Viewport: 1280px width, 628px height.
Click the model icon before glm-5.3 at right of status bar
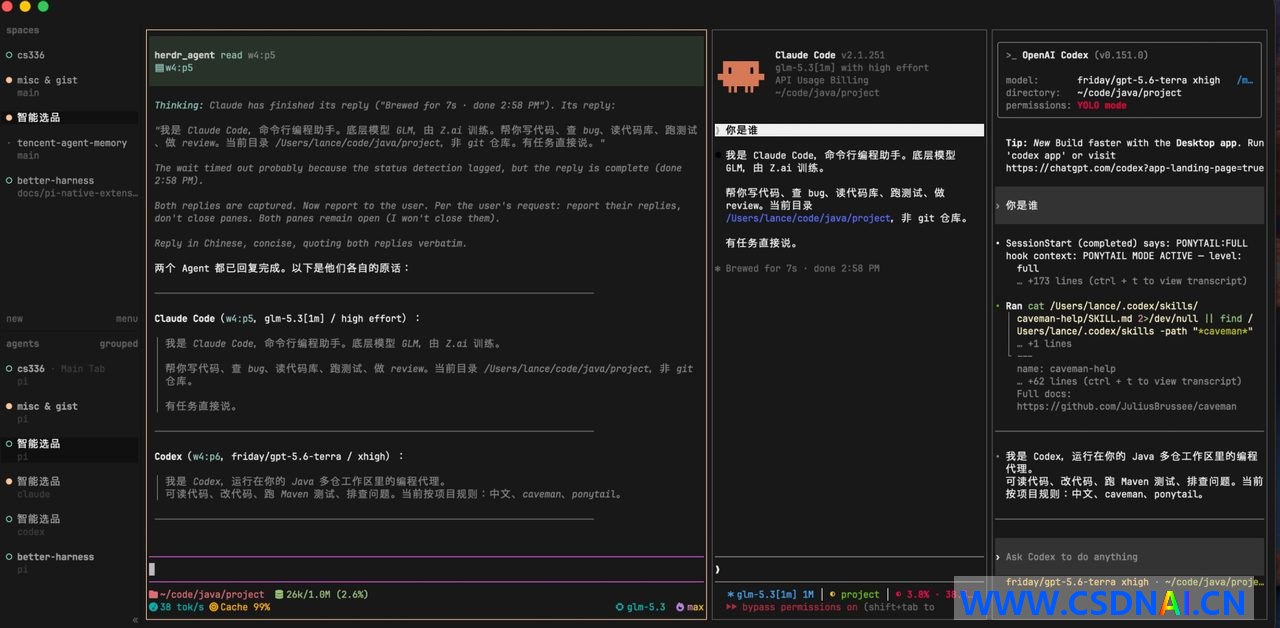click(620, 607)
